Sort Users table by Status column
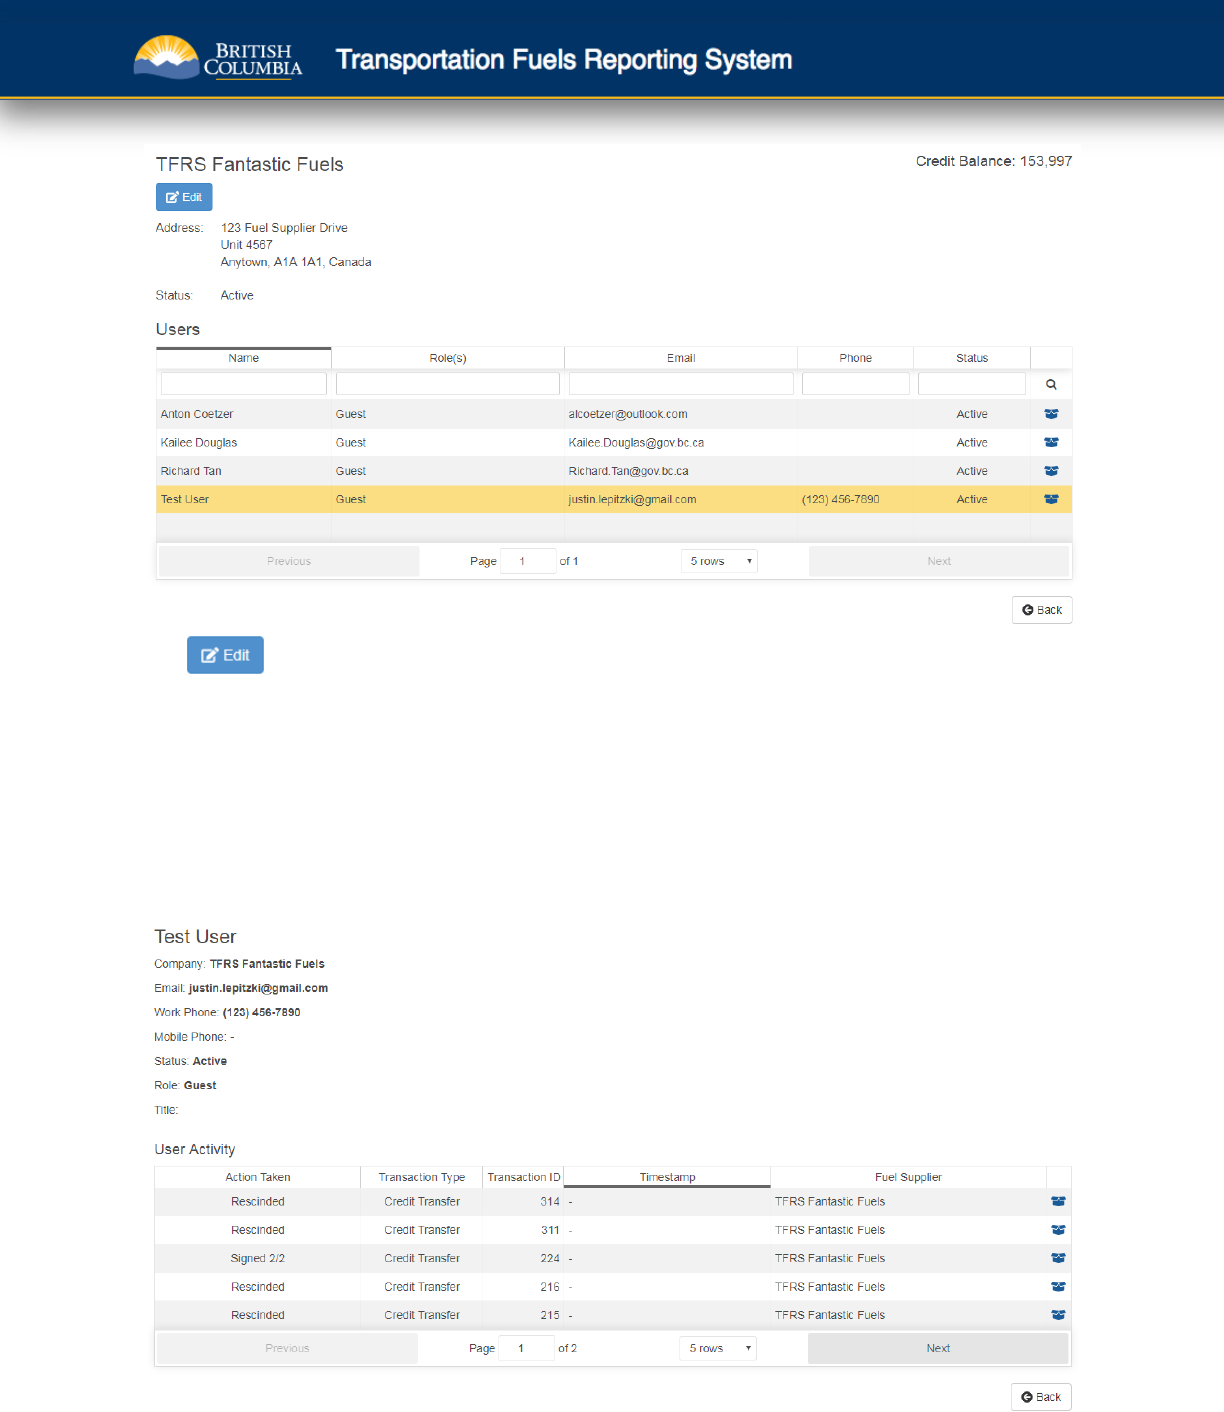 click(972, 358)
